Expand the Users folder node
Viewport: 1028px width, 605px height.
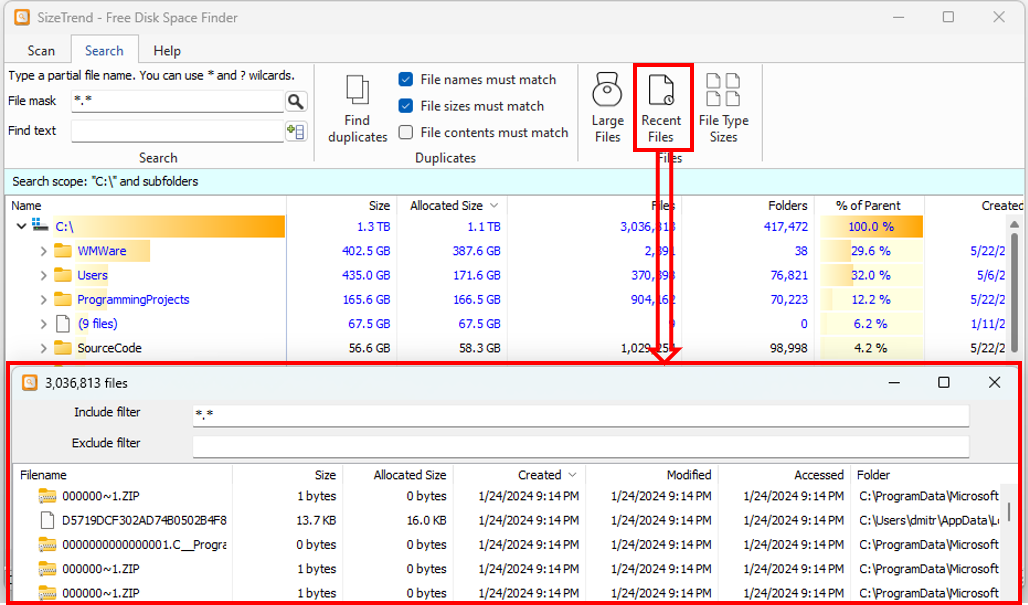[x=43, y=275]
